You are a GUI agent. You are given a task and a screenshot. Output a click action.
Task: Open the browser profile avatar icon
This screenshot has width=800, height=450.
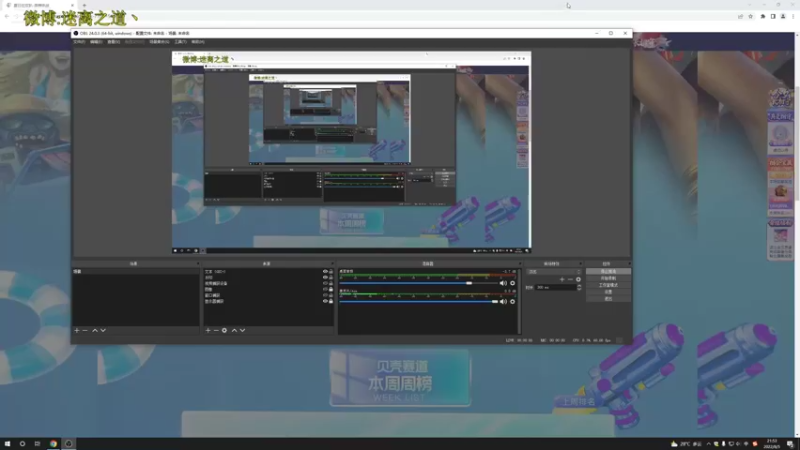click(x=783, y=16)
